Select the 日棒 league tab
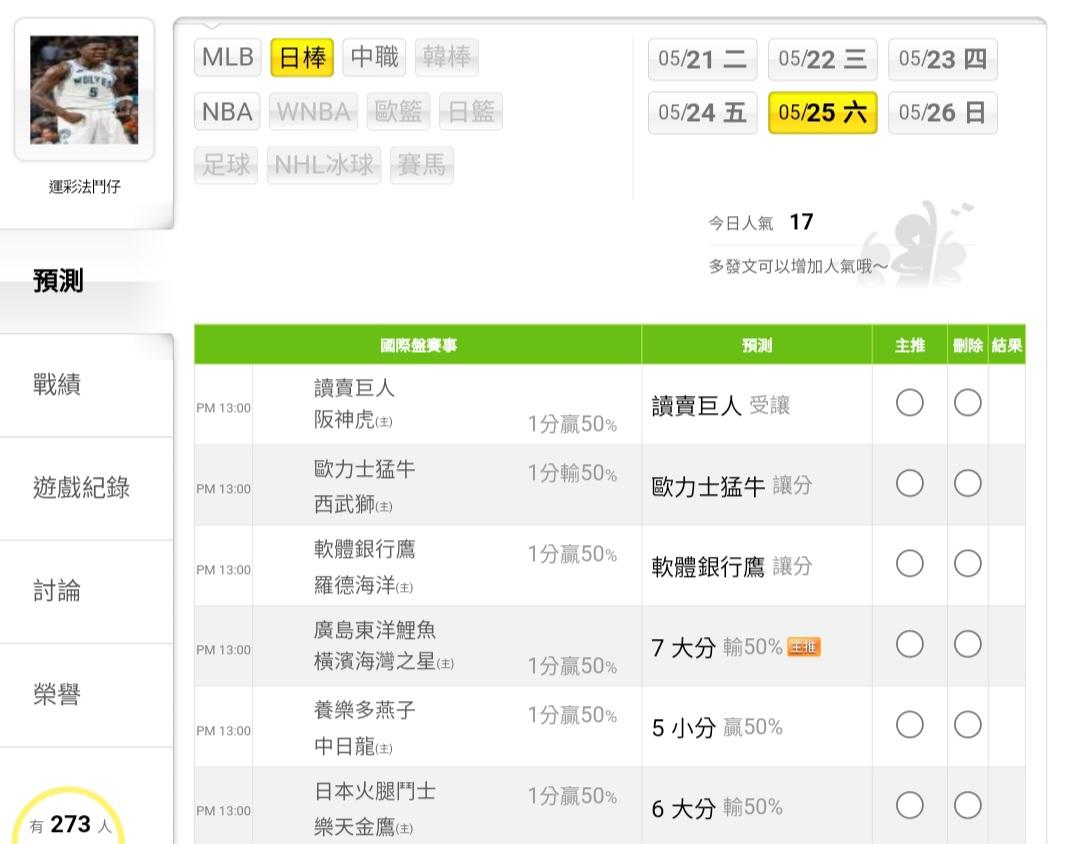Screen dimensions: 1080x844 click(x=302, y=56)
